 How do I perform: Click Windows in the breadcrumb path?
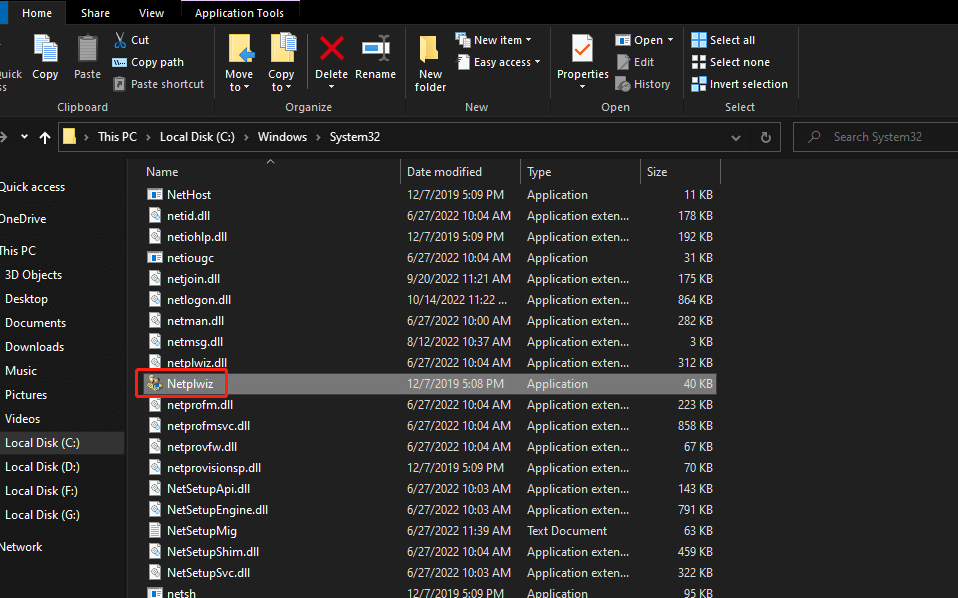pos(282,137)
